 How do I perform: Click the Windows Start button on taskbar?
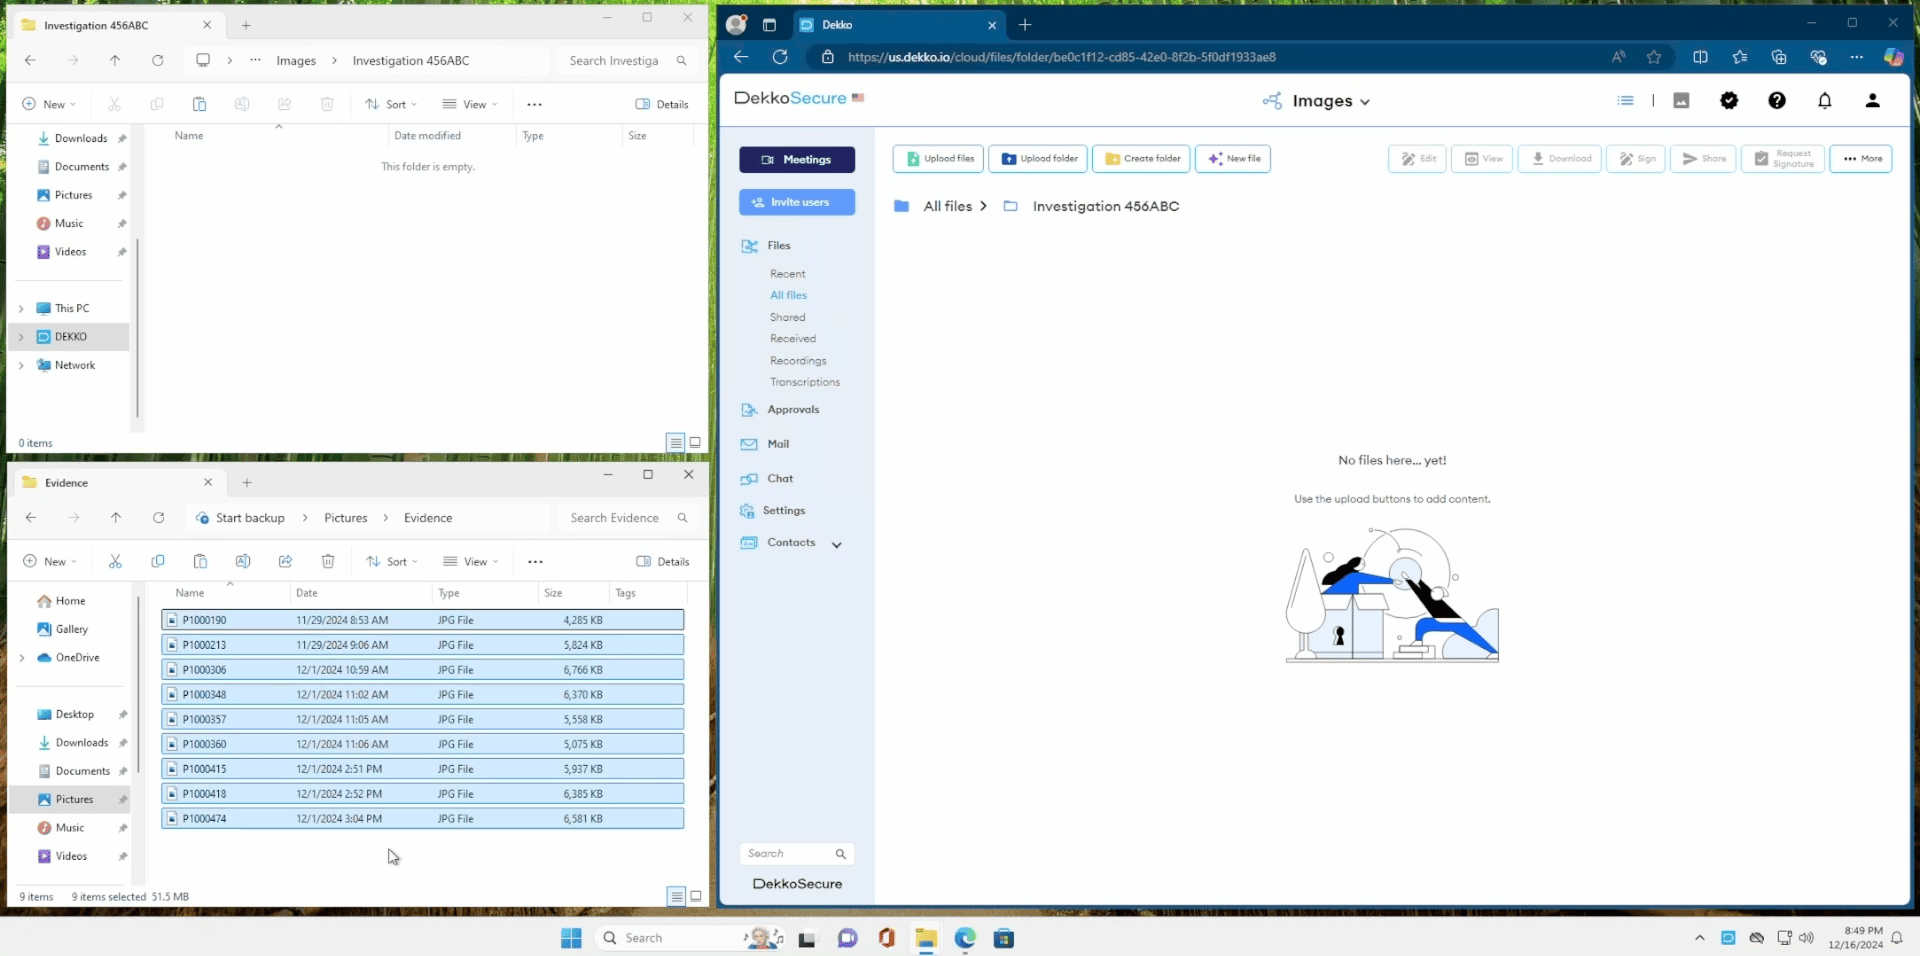click(571, 938)
